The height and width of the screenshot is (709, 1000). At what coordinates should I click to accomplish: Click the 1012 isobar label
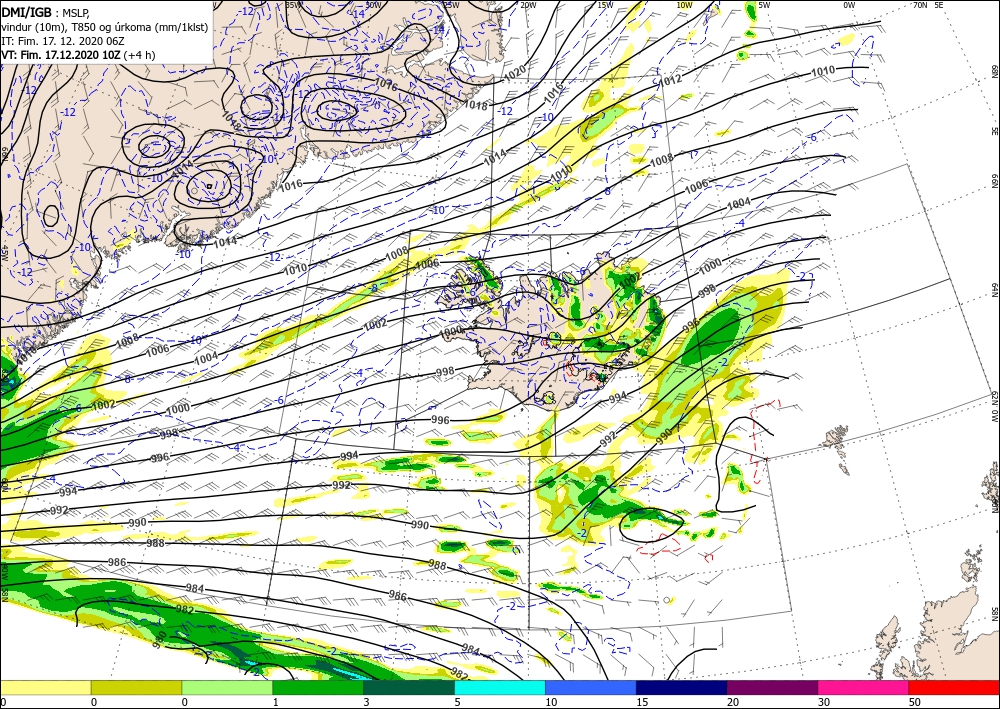coord(670,80)
